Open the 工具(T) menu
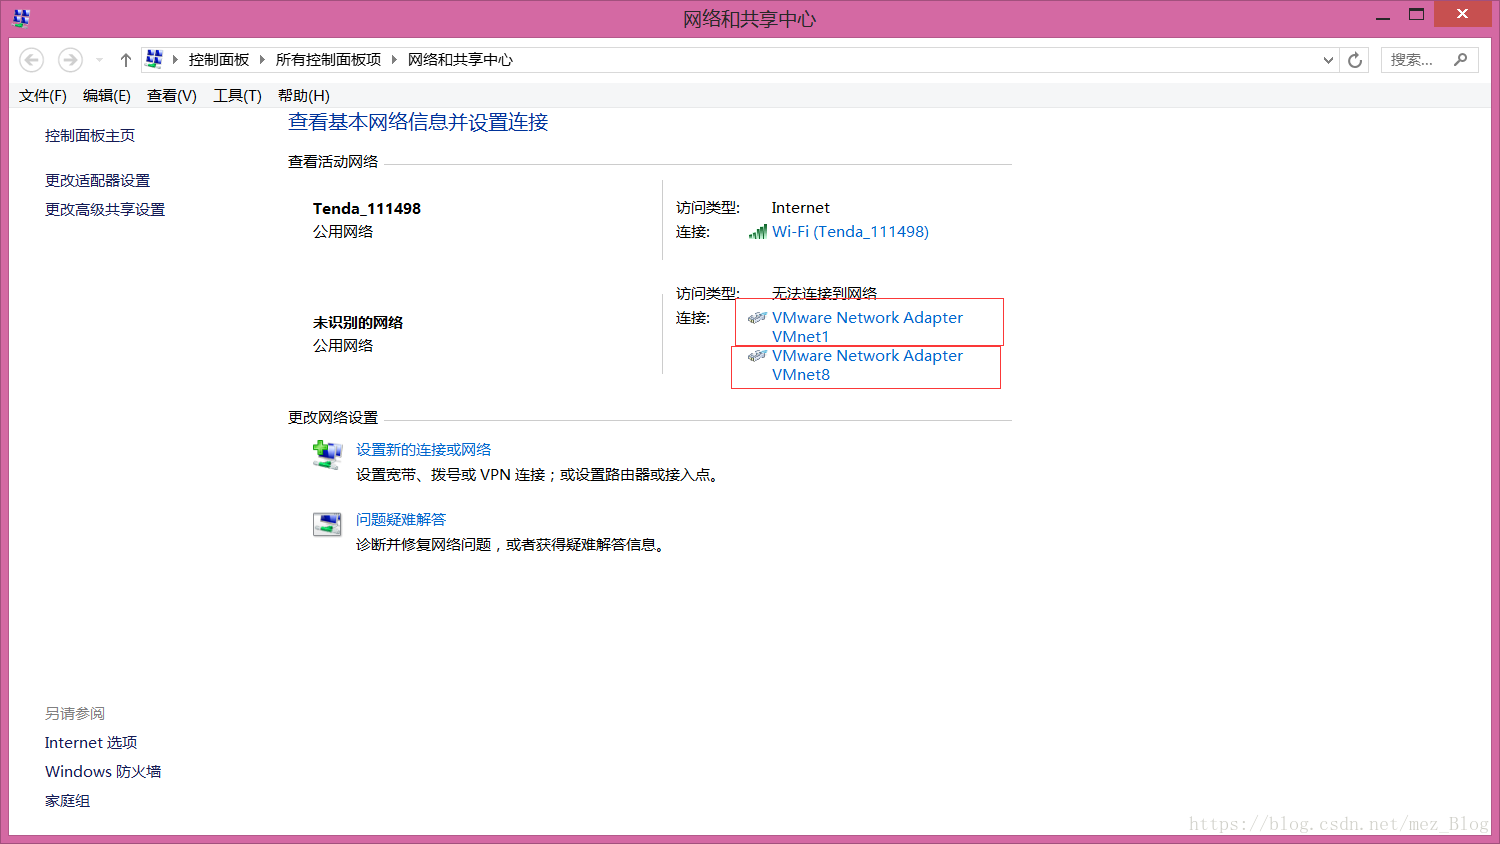Screen dimensions: 1500x844 click(236, 95)
